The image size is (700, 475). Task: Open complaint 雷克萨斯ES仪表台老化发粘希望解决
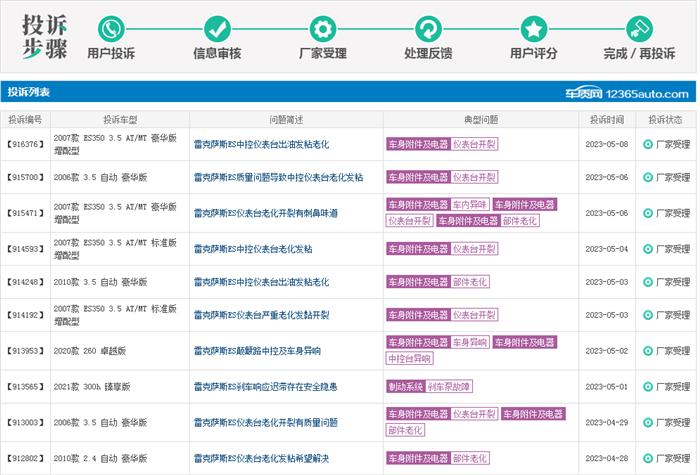pyautogui.click(x=261, y=458)
